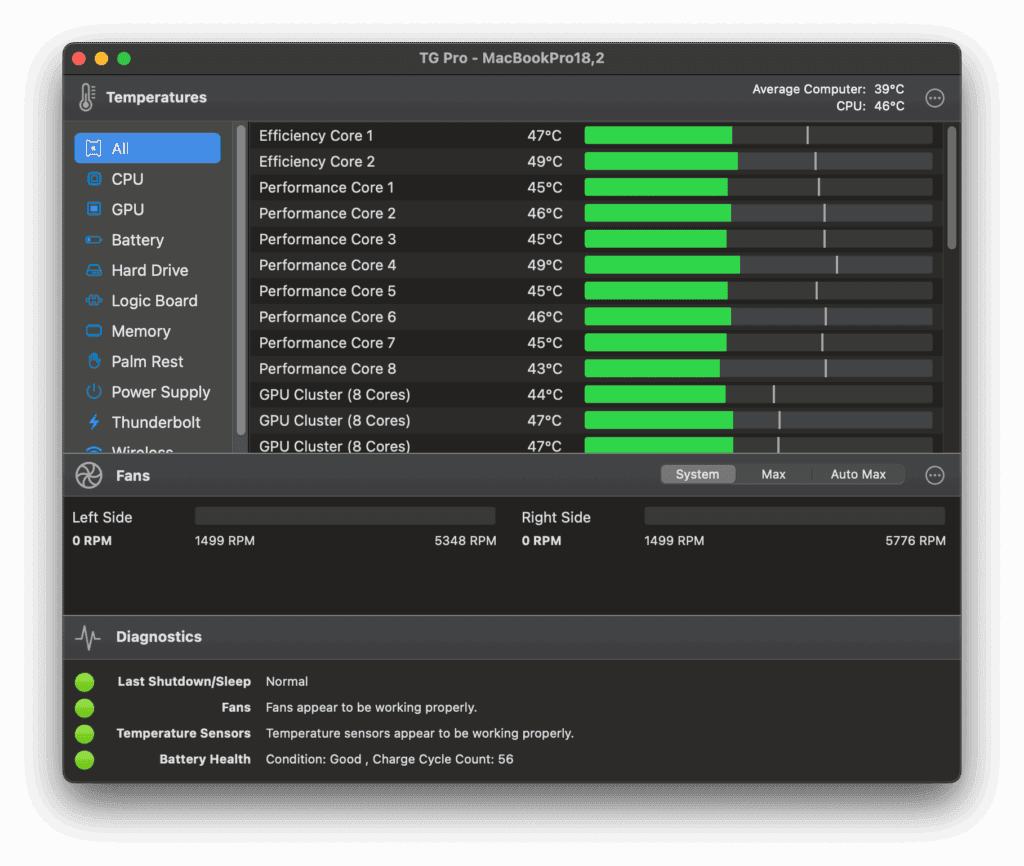Click the CPU 46°C header reading
Viewport: 1024px width, 866px height.
(x=870, y=106)
